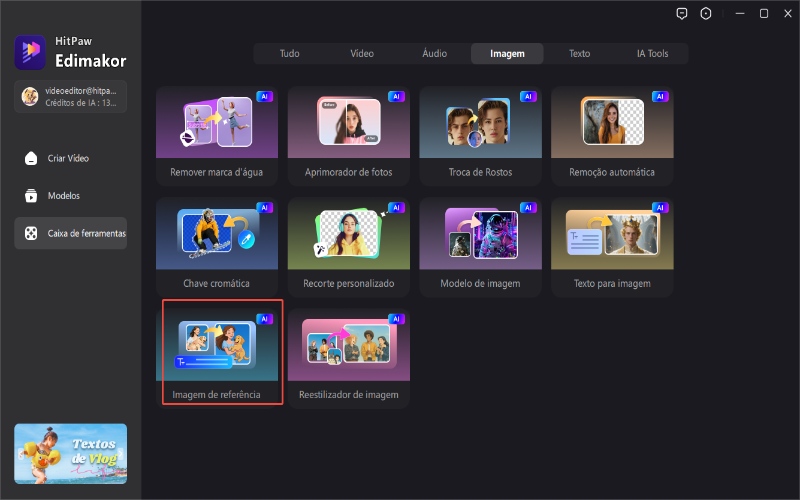Open the Áudio tab
This screenshot has width=800, height=500.
(x=434, y=53)
